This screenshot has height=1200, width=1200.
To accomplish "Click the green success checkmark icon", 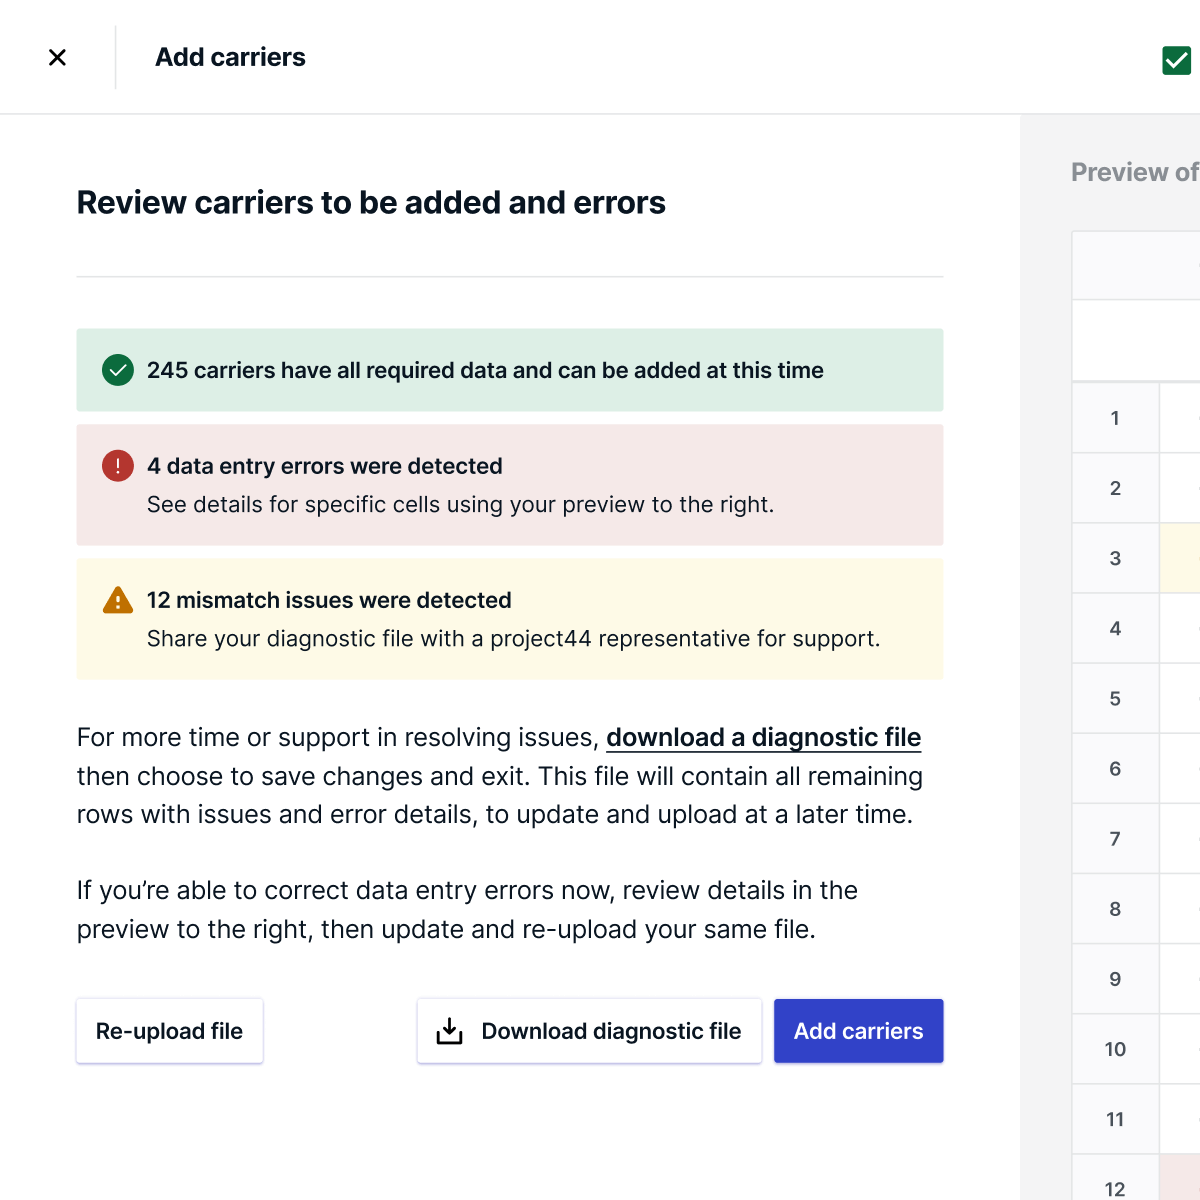I will point(118,370).
